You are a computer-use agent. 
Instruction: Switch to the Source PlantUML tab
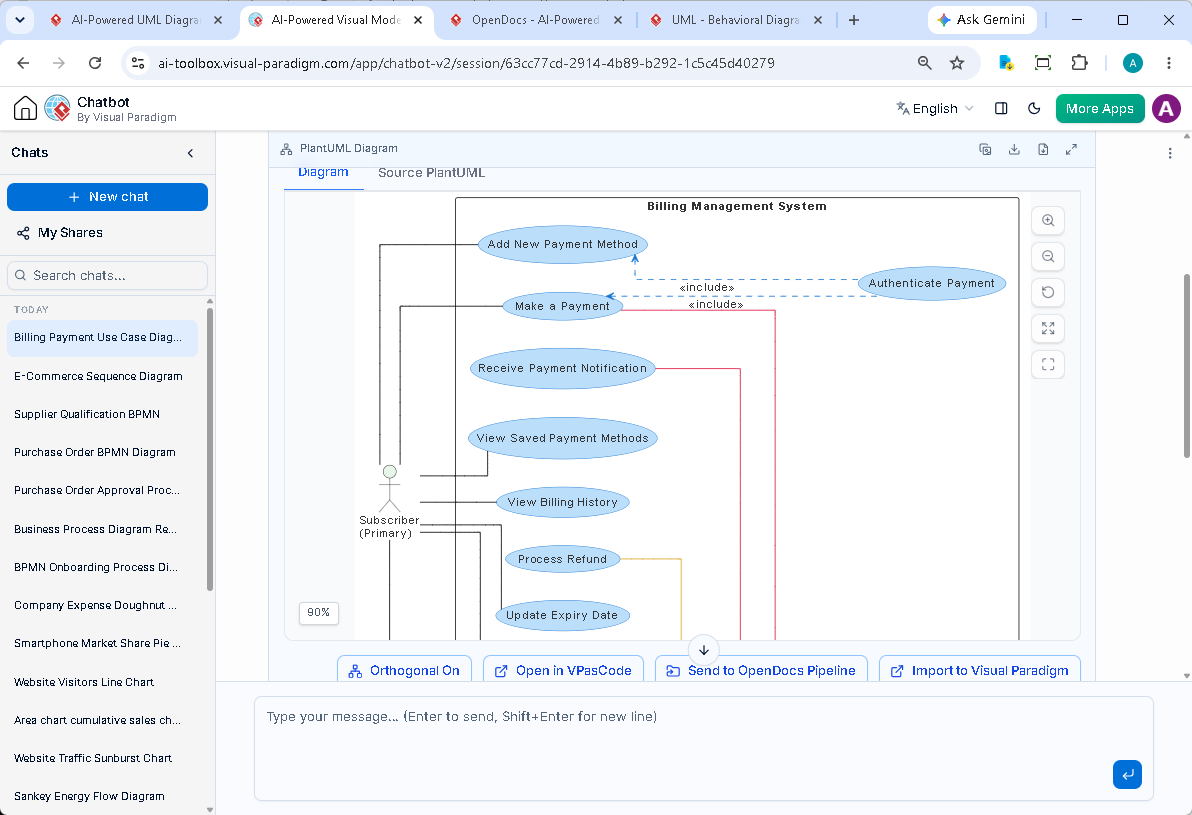(x=431, y=173)
